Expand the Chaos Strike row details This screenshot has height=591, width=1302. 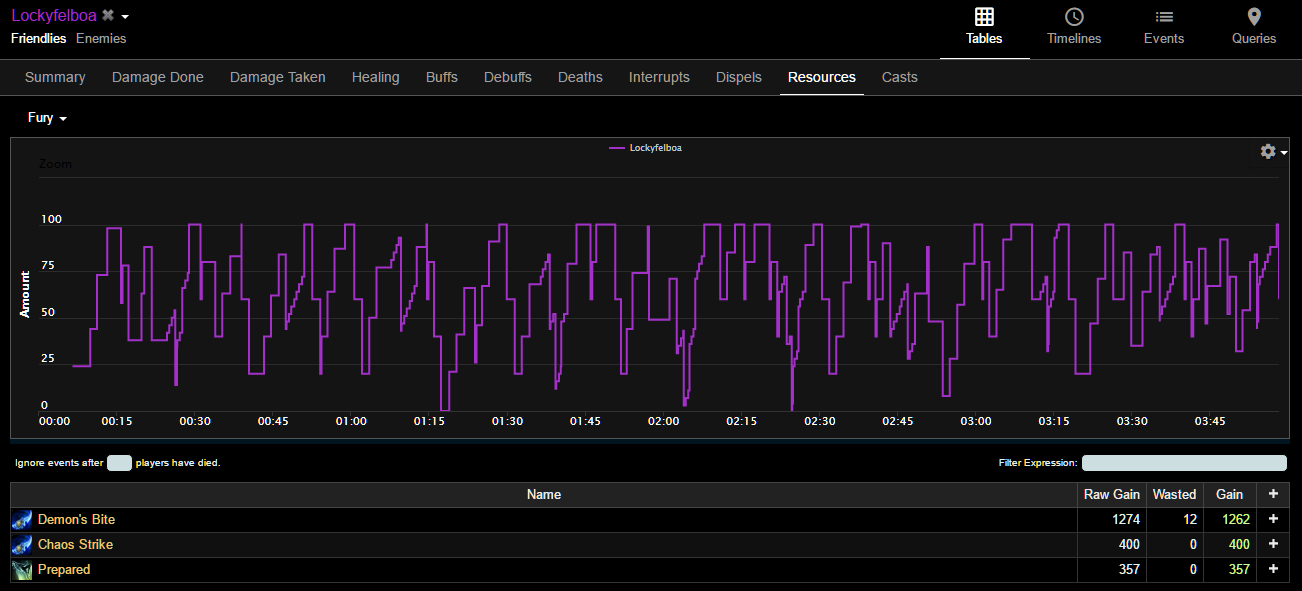pyautogui.click(x=1272, y=545)
